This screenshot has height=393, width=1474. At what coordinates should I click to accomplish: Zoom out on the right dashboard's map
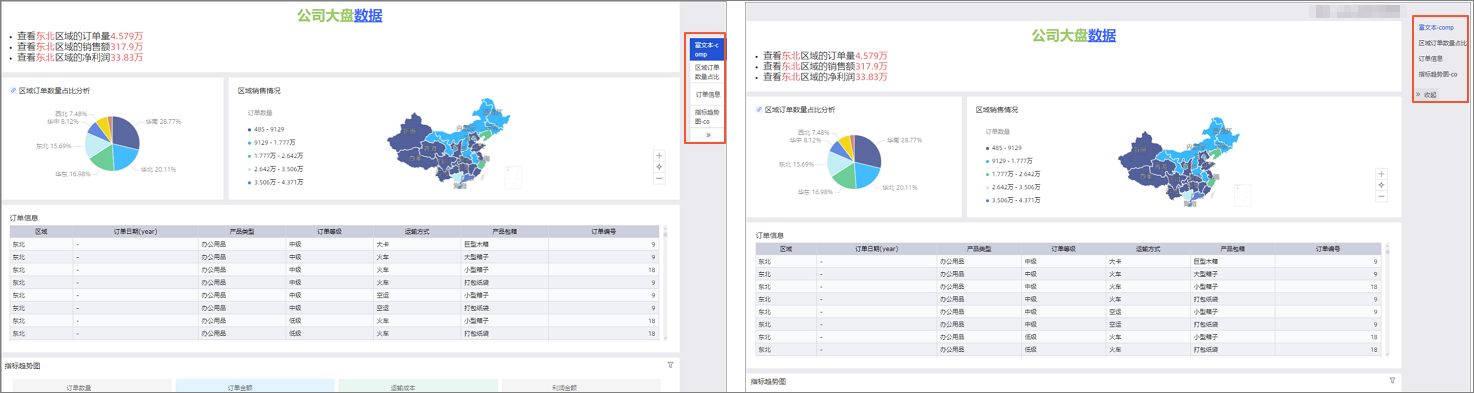pyautogui.click(x=1382, y=197)
